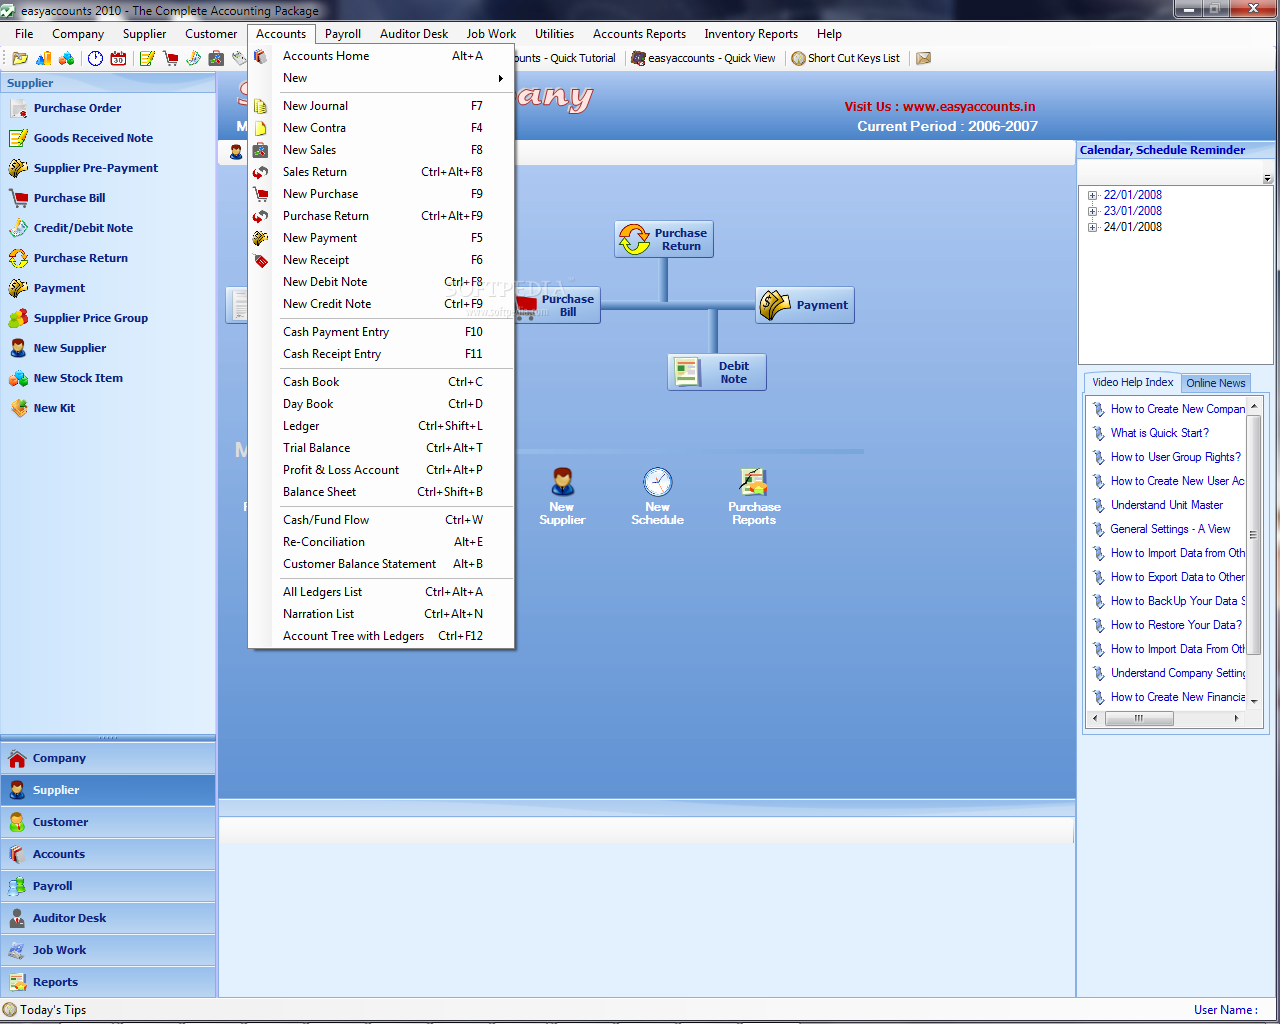Click Today's Tips in status bar
Viewport: 1280px width, 1024px height.
pos(45,1010)
